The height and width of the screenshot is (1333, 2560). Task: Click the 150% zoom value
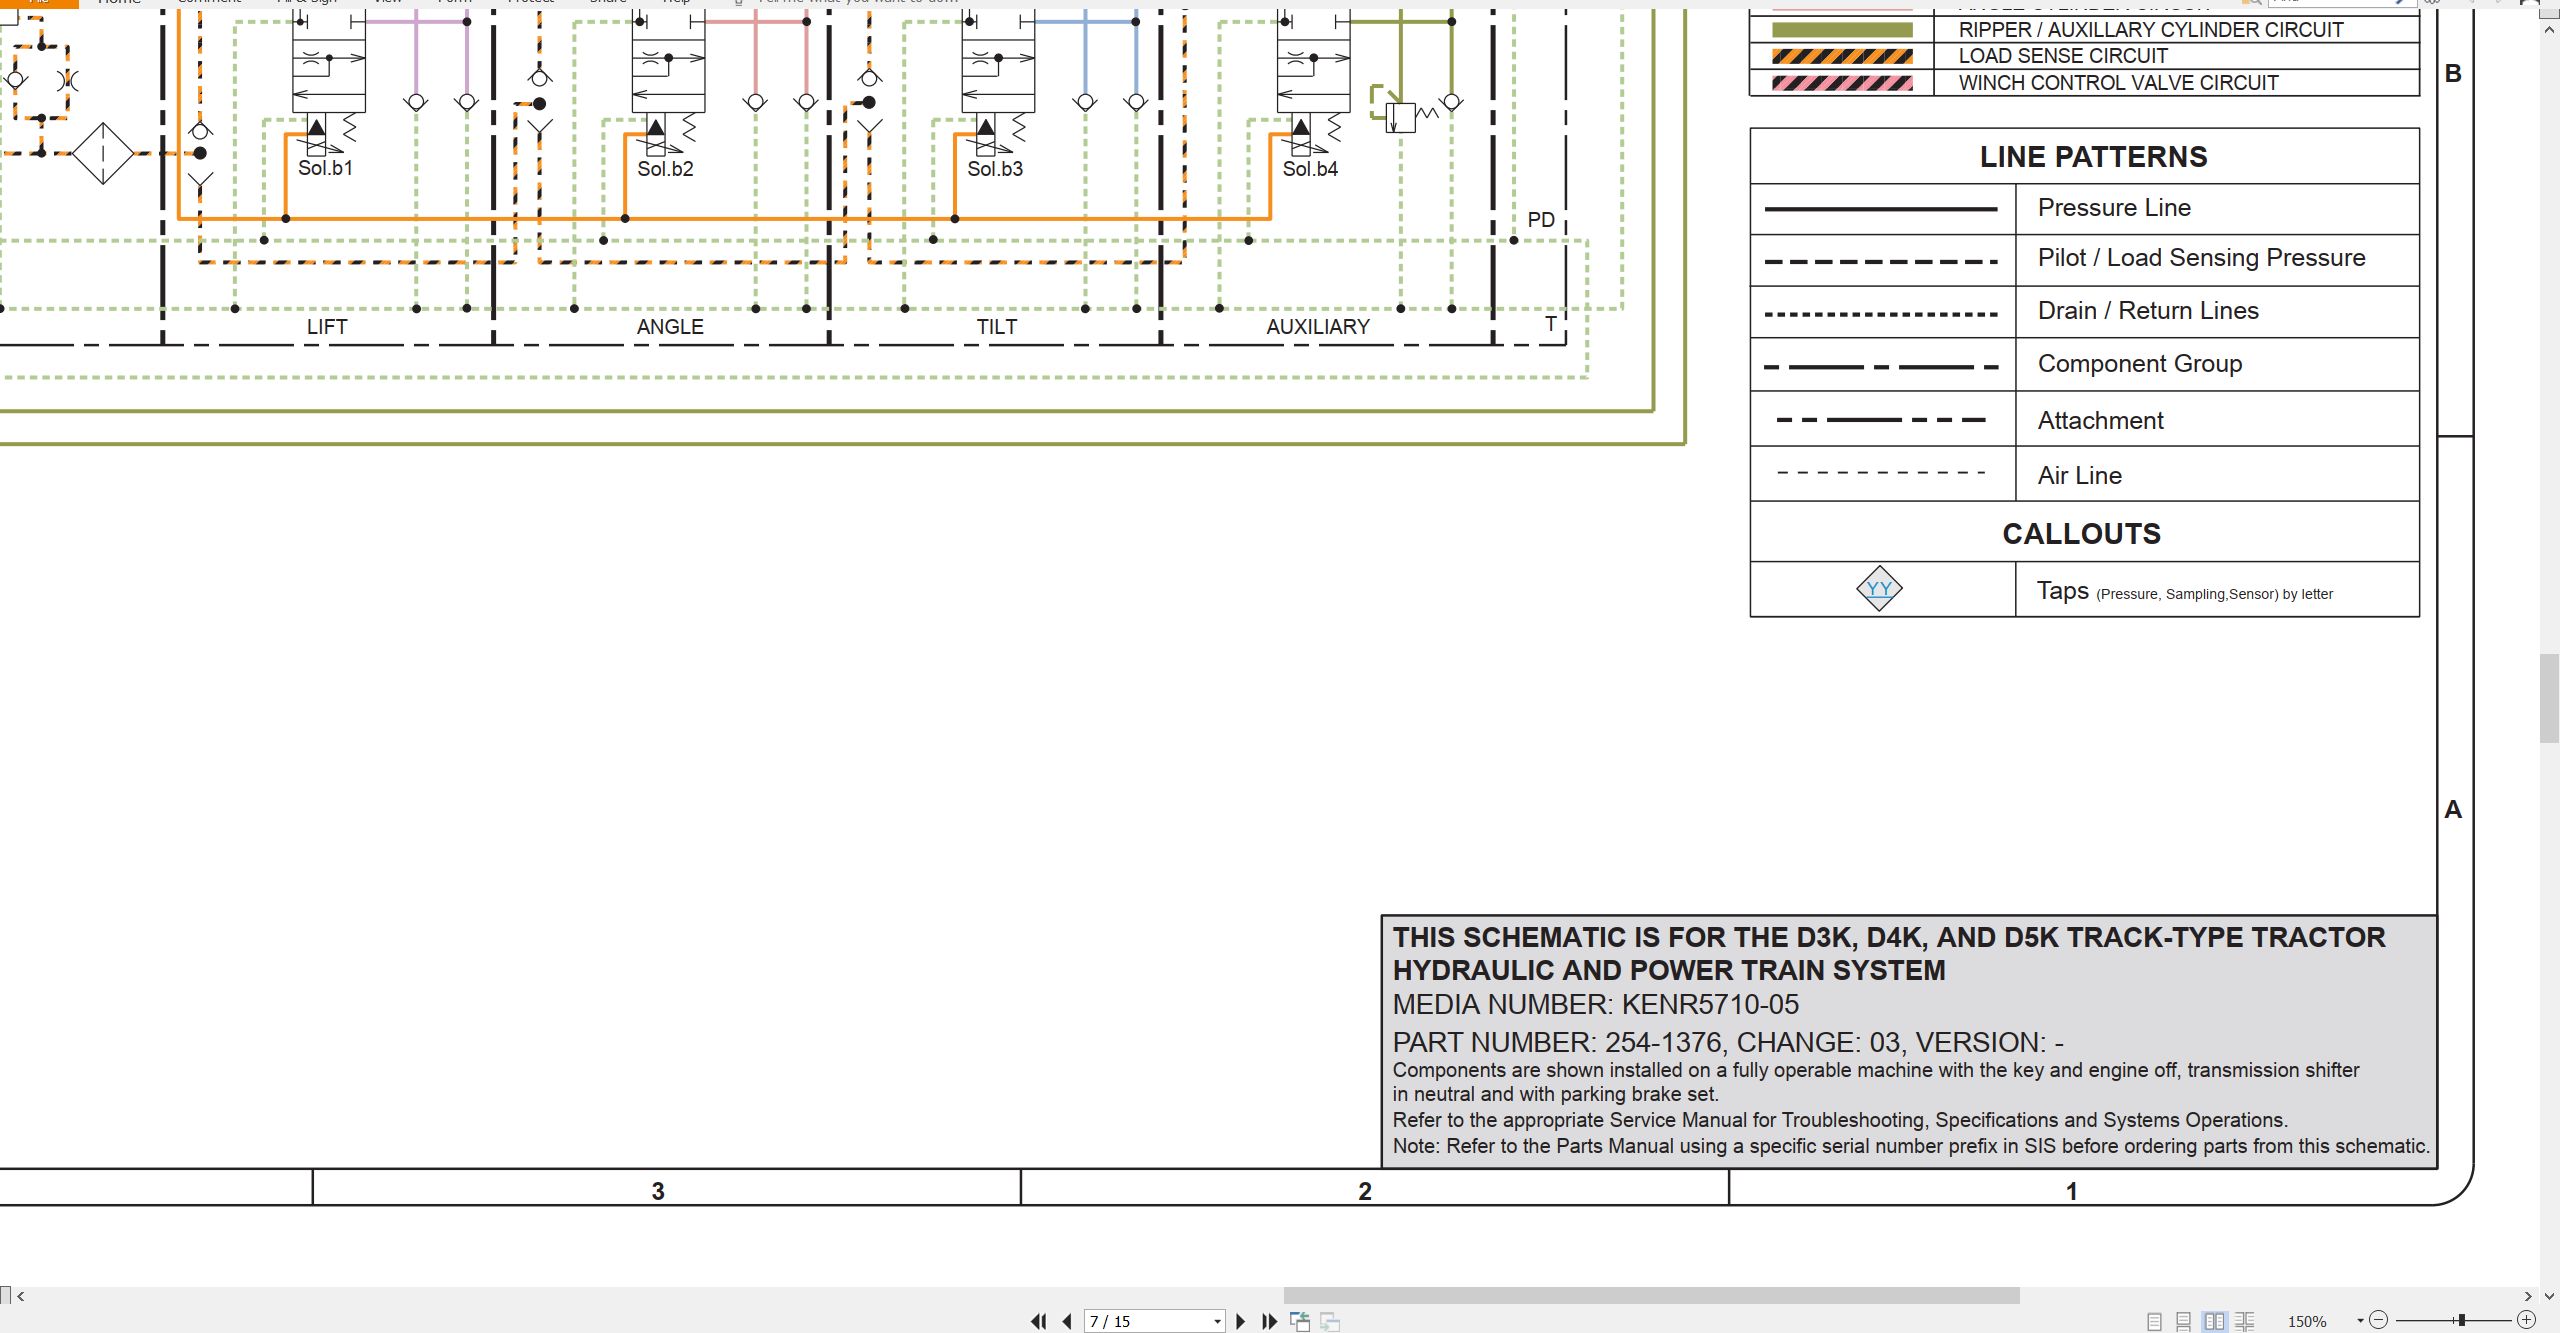click(x=2307, y=1322)
